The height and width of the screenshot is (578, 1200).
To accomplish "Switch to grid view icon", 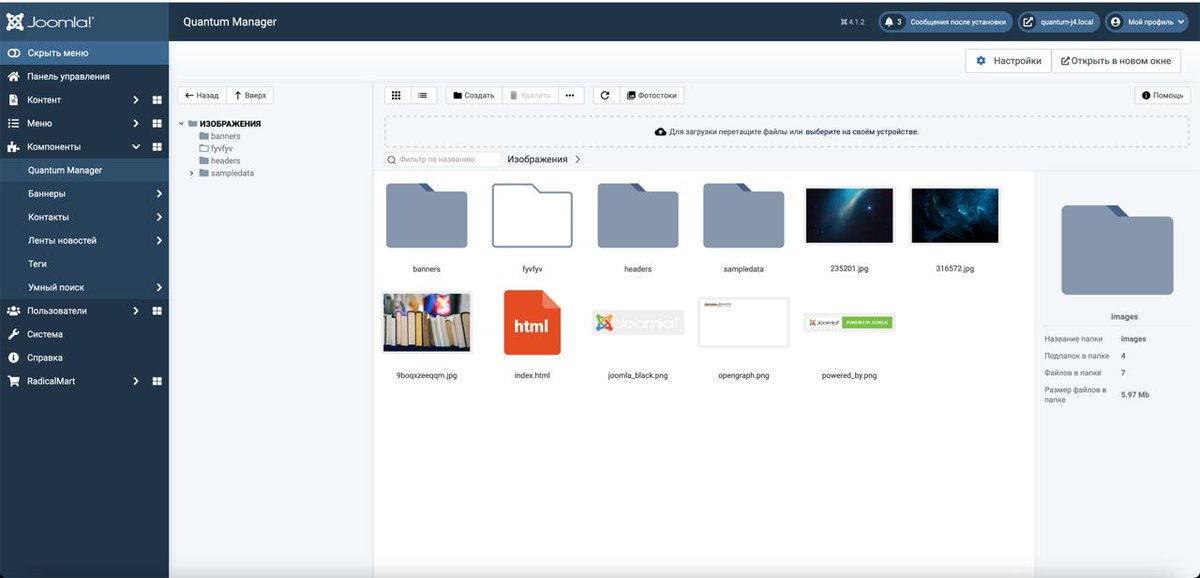I will point(396,95).
